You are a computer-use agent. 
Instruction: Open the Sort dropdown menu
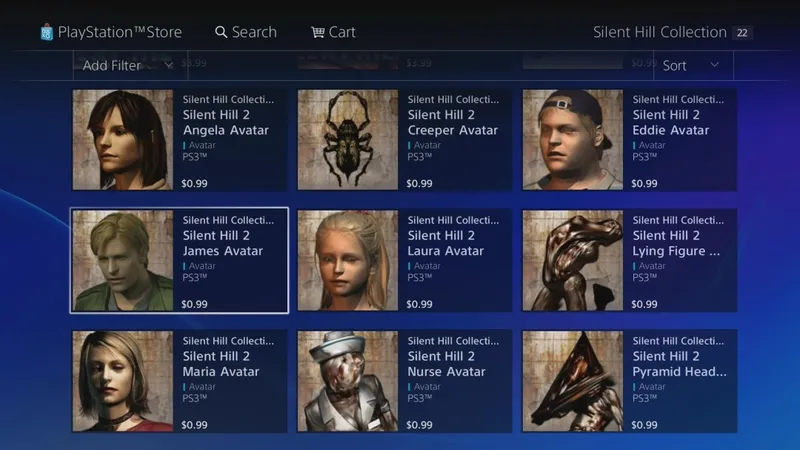tap(693, 65)
